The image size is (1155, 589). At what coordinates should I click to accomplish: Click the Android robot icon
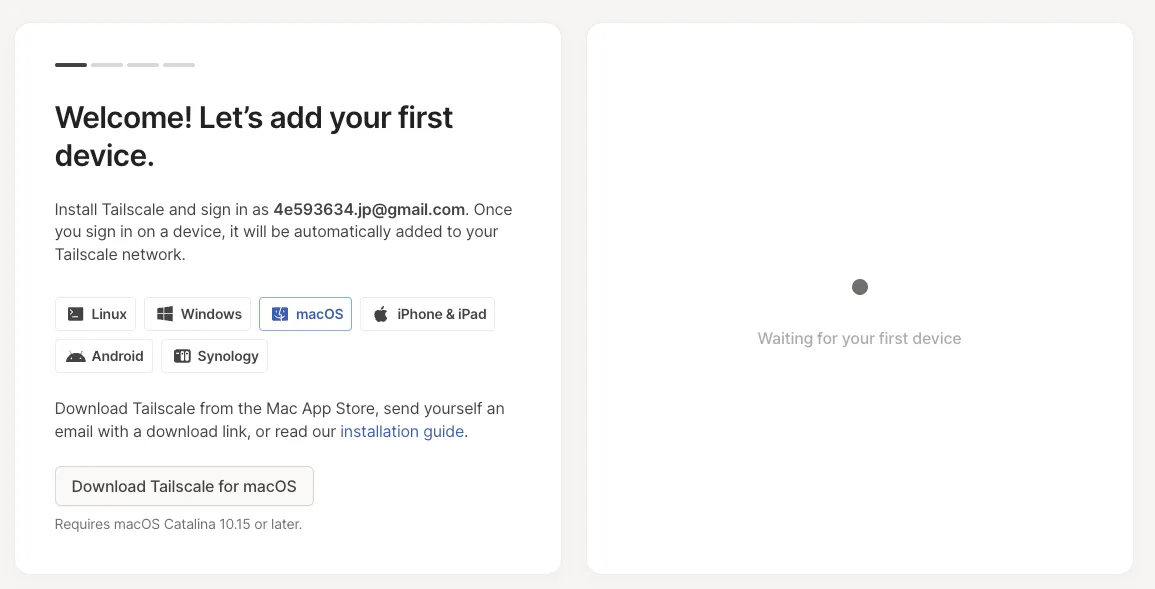pos(76,356)
